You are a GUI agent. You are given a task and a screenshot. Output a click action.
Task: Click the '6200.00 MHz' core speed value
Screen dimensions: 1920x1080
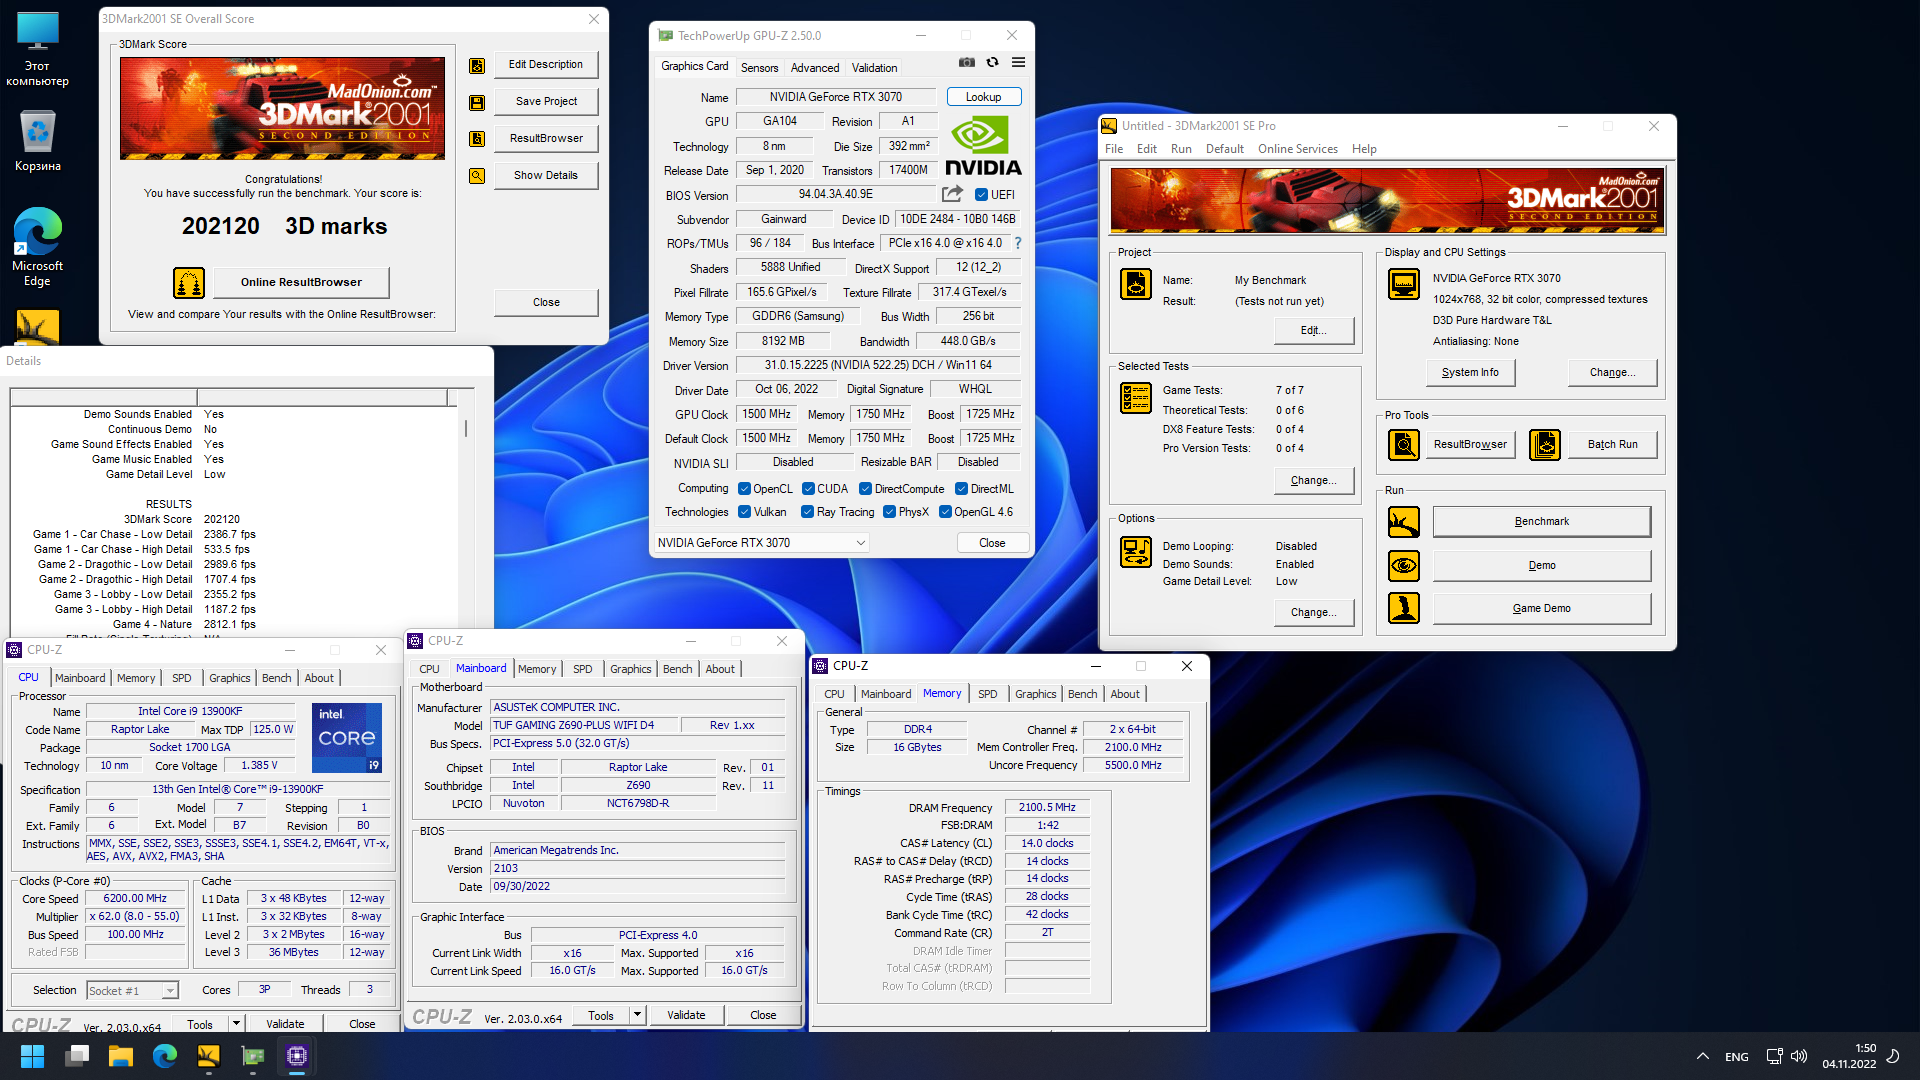point(135,899)
